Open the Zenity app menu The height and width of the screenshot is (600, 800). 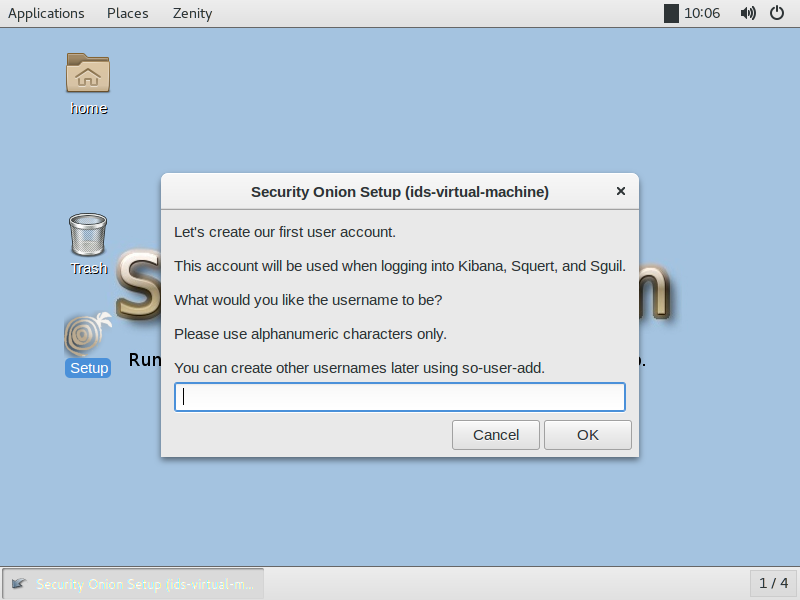click(x=192, y=13)
